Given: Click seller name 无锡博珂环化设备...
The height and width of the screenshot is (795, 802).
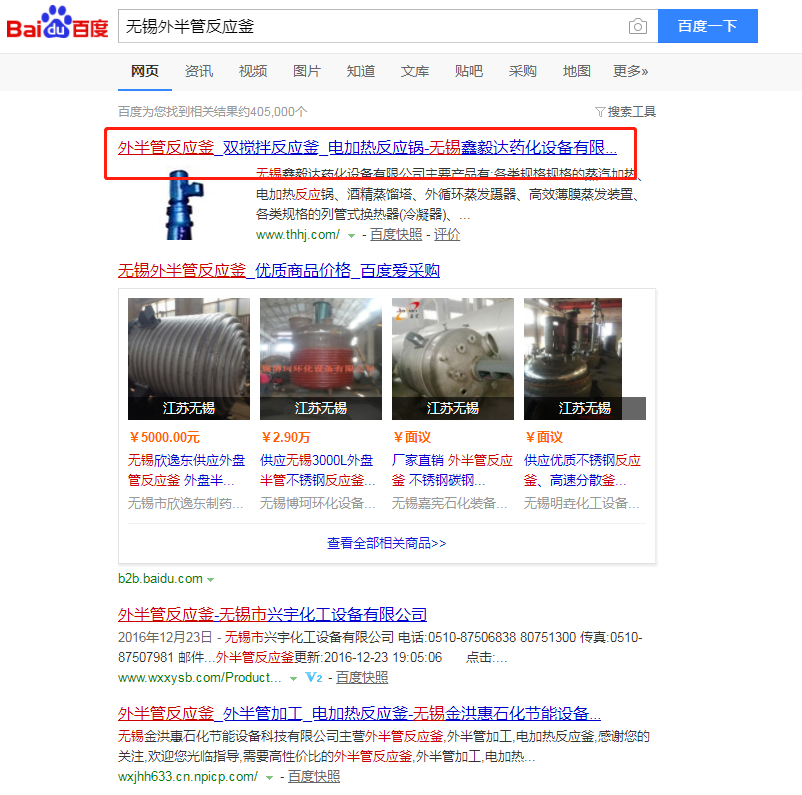Looking at the screenshot, I should pos(318,504).
